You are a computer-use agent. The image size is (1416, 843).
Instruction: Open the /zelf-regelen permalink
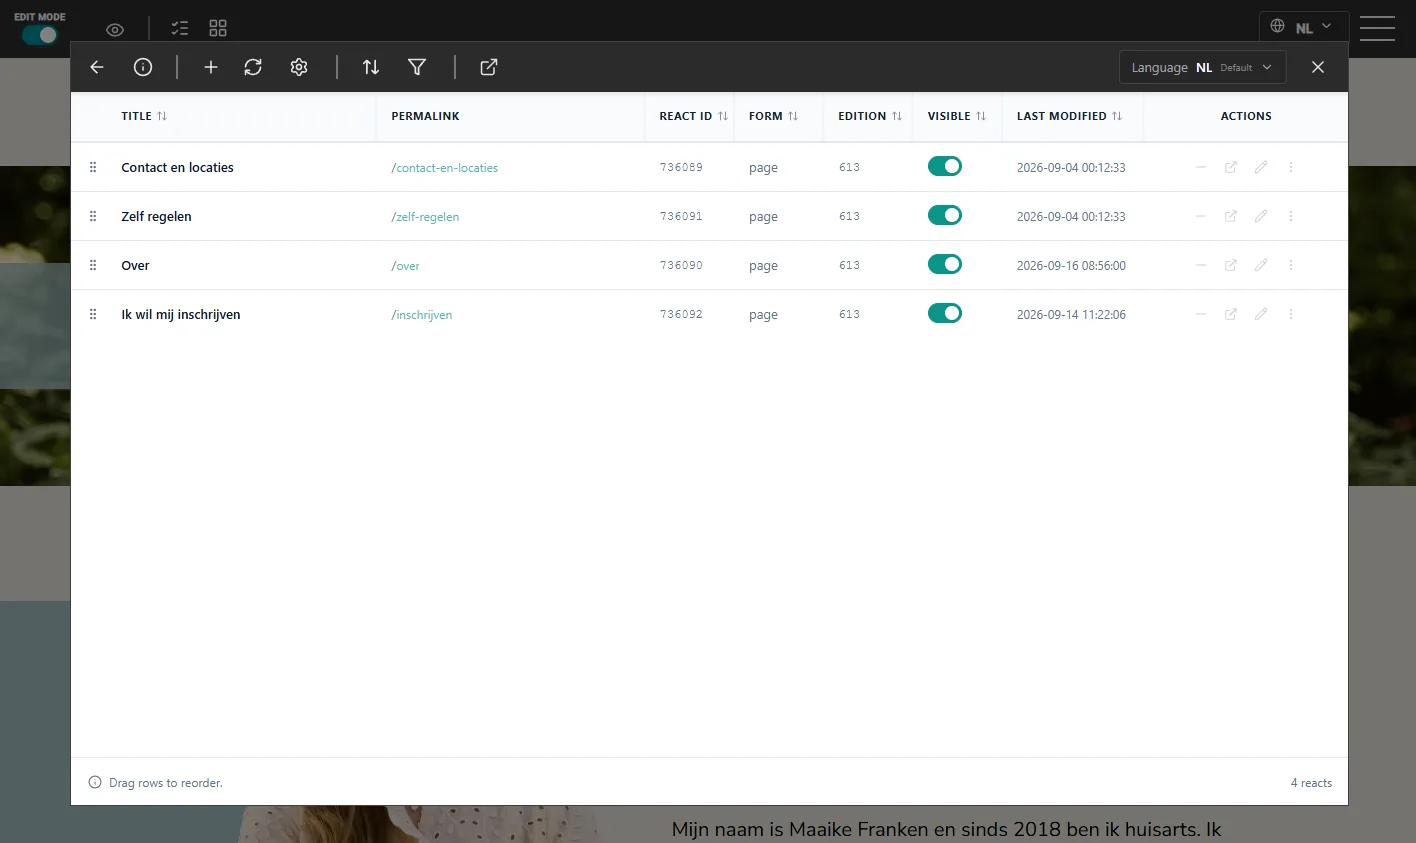click(x=425, y=217)
